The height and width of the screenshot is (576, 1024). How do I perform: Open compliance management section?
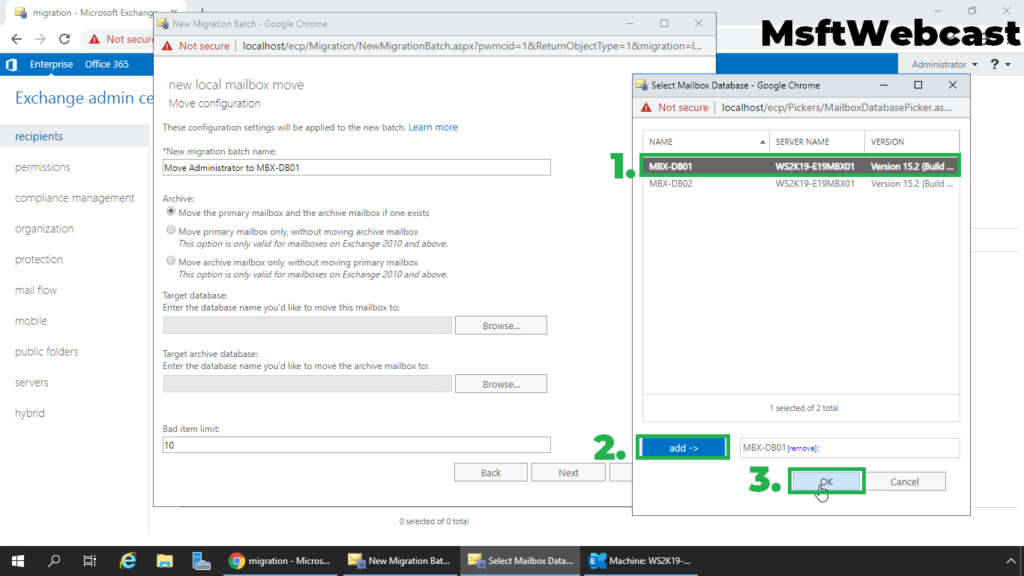pyautogui.click(x=74, y=198)
